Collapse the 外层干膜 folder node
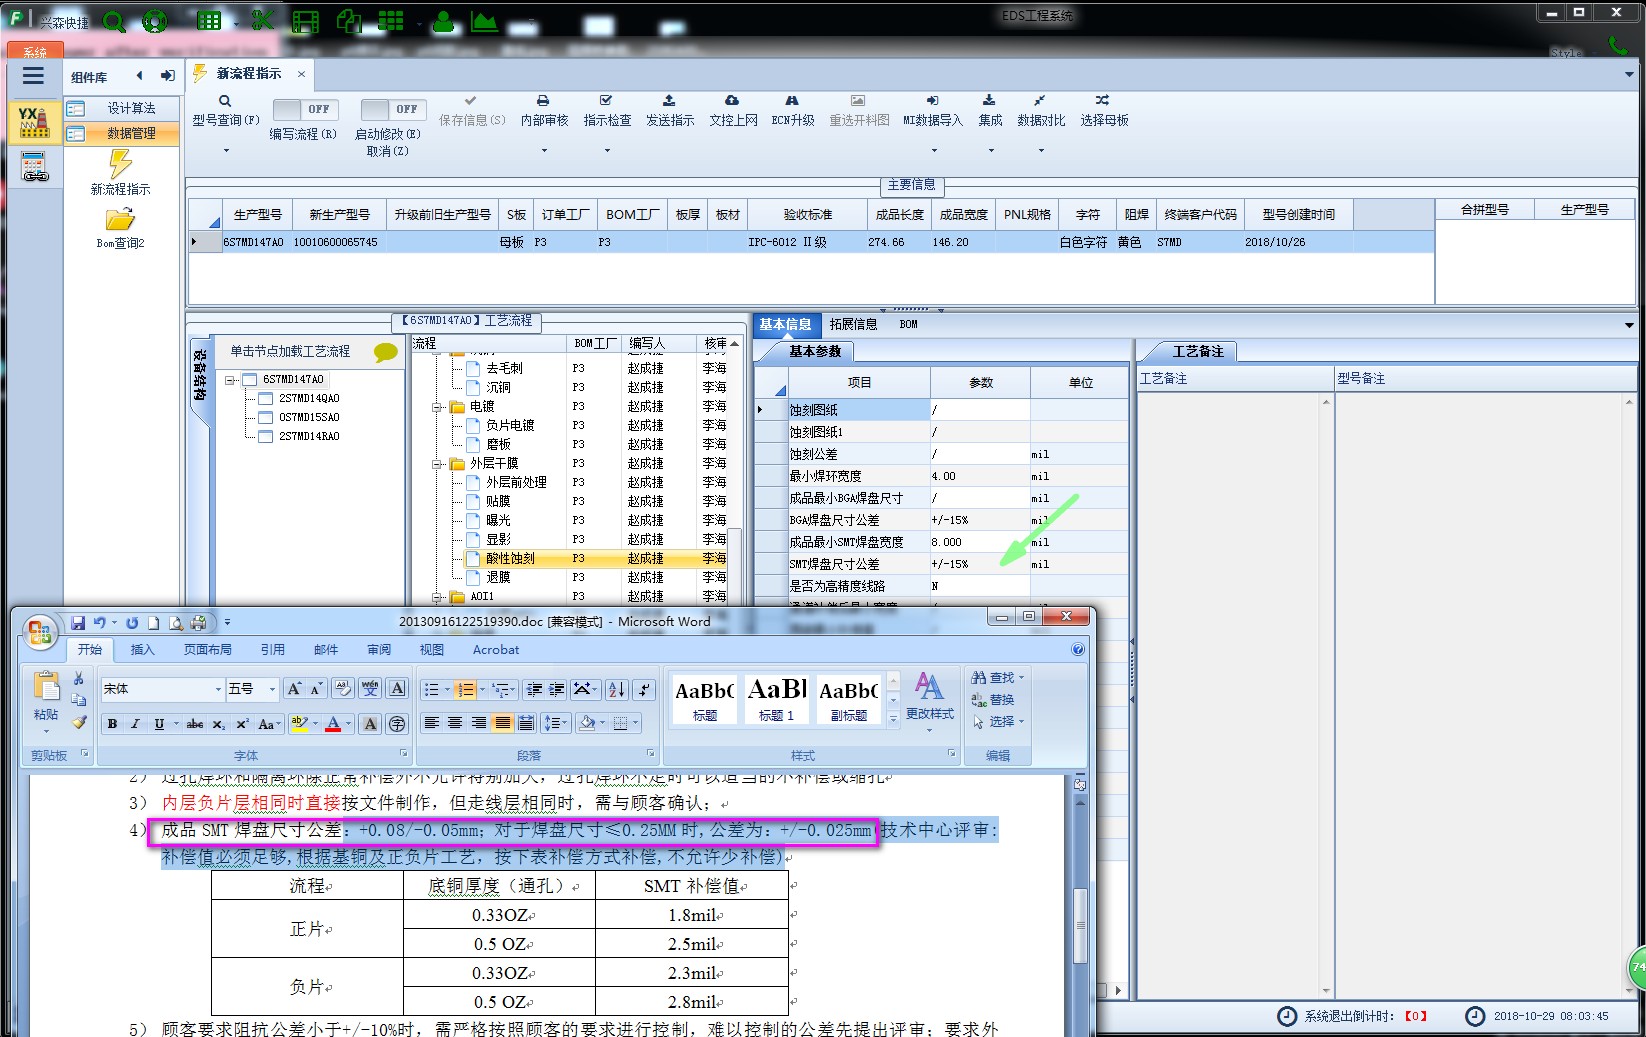Image resolution: width=1646 pixels, height=1037 pixels. tap(437, 464)
